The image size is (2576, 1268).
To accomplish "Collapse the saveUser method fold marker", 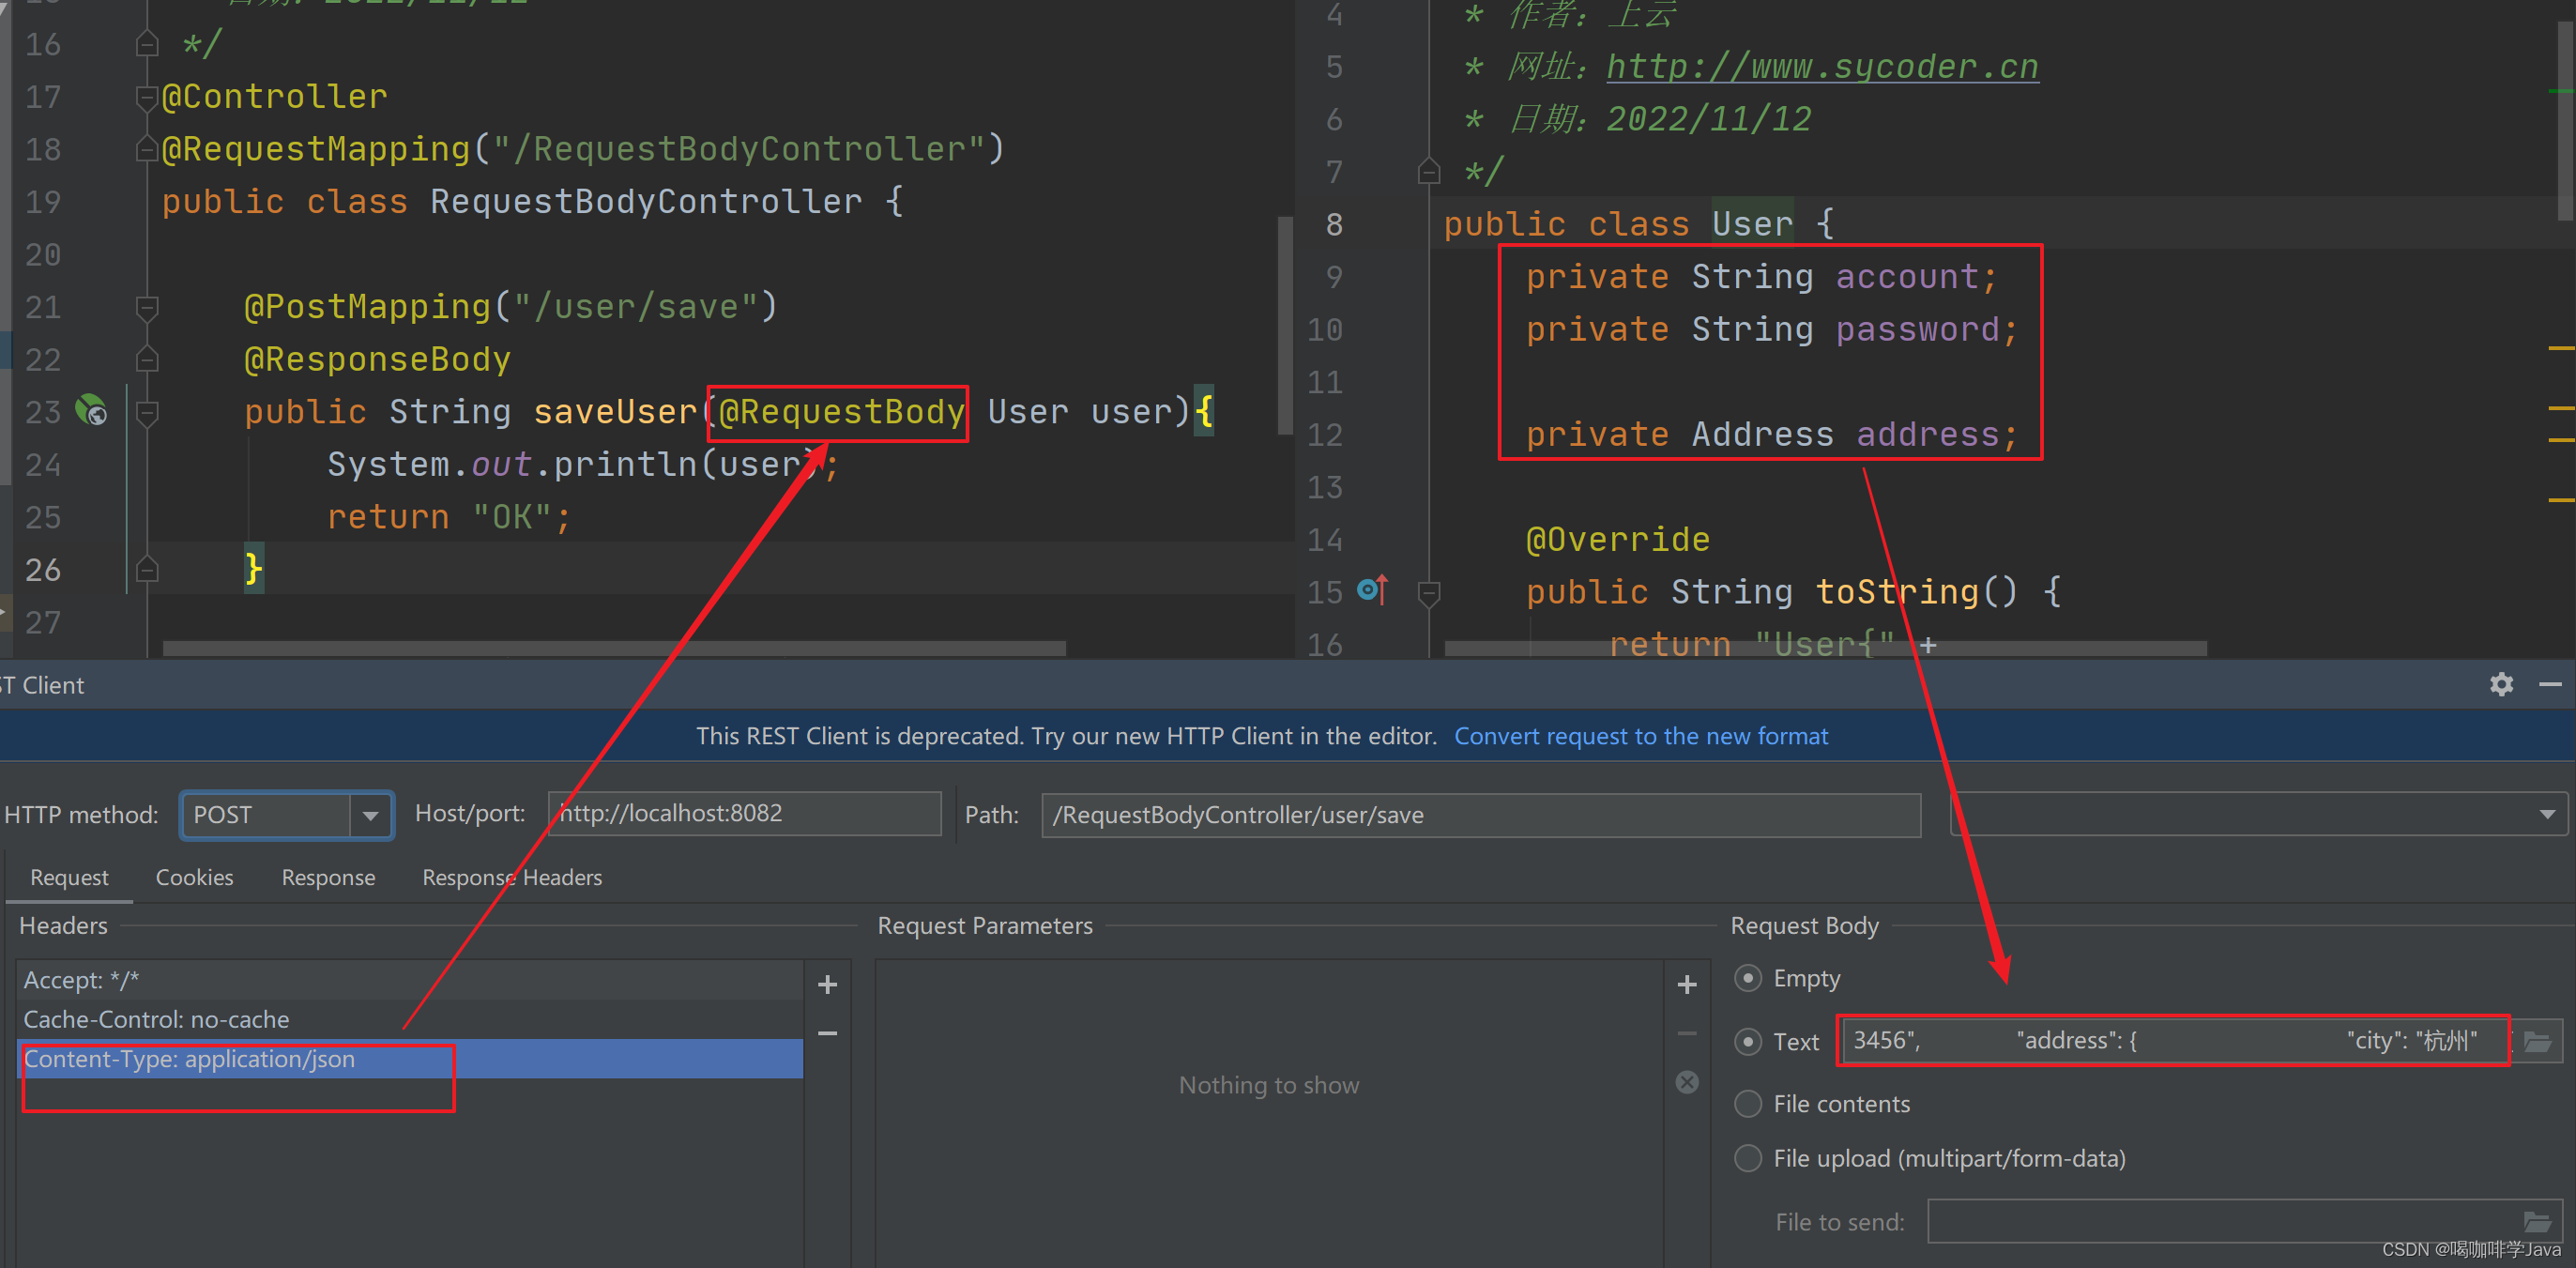I will pyautogui.click(x=147, y=412).
